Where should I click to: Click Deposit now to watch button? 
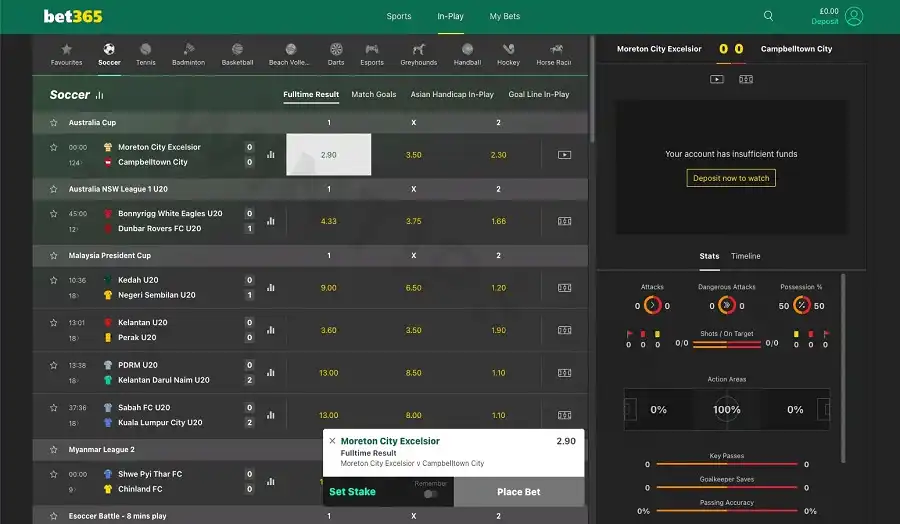pyautogui.click(x=731, y=178)
